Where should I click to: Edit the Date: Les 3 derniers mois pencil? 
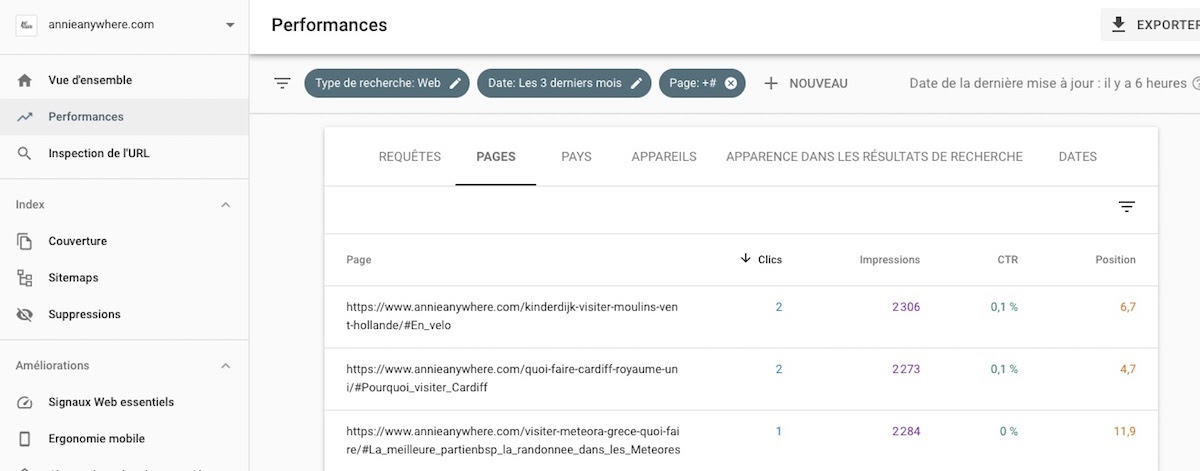tap(636, 83)
